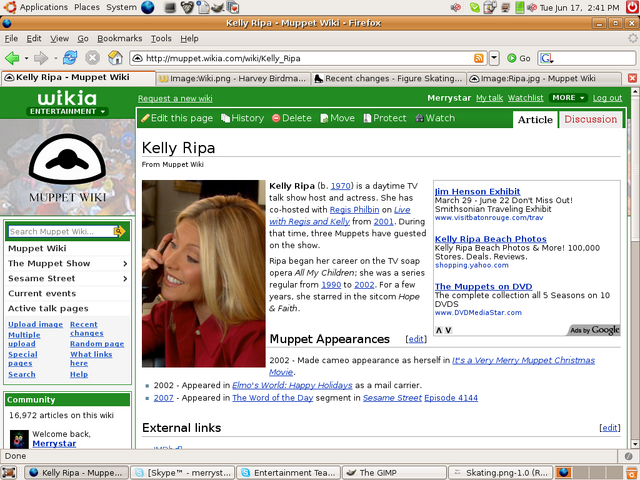
Task: Click the 1970 birth year link
Action: click(340, 186)
